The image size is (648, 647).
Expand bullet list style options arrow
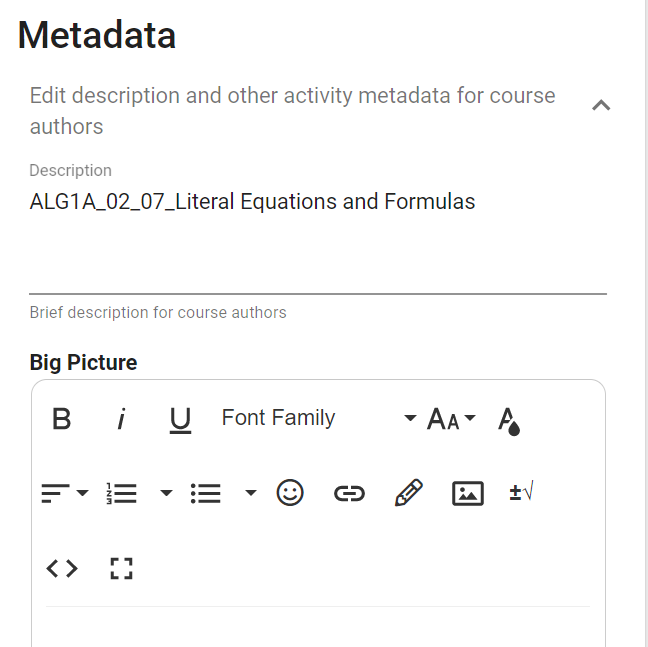(x=250, y=492)
